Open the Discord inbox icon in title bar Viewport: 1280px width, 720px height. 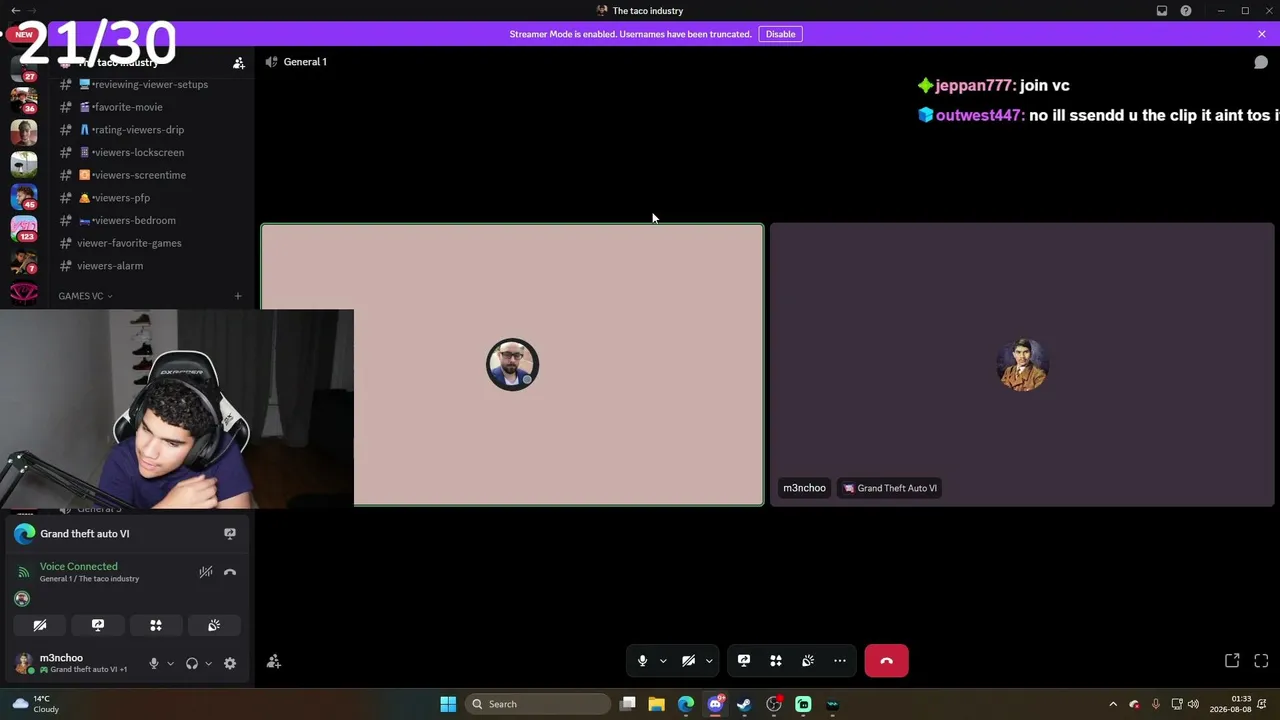coord(1162,11)
